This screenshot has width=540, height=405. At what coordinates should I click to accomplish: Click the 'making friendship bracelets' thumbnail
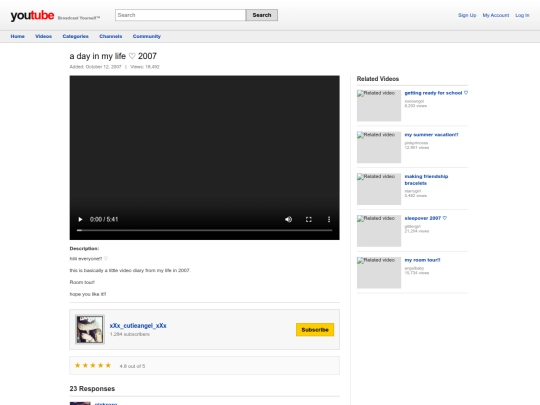pos(379,189)
